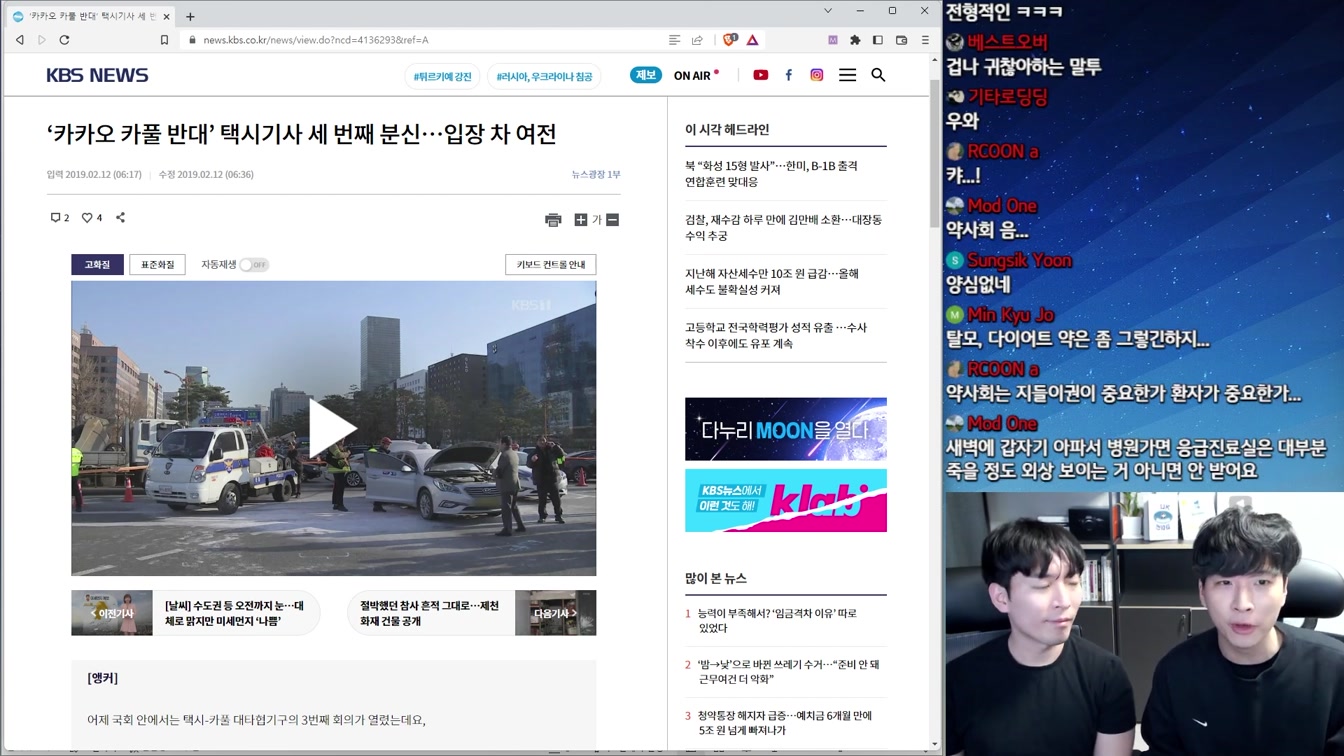Open the KBS YouTube channel icon
Screen dimensions: 1344x756
coord(761,75)
